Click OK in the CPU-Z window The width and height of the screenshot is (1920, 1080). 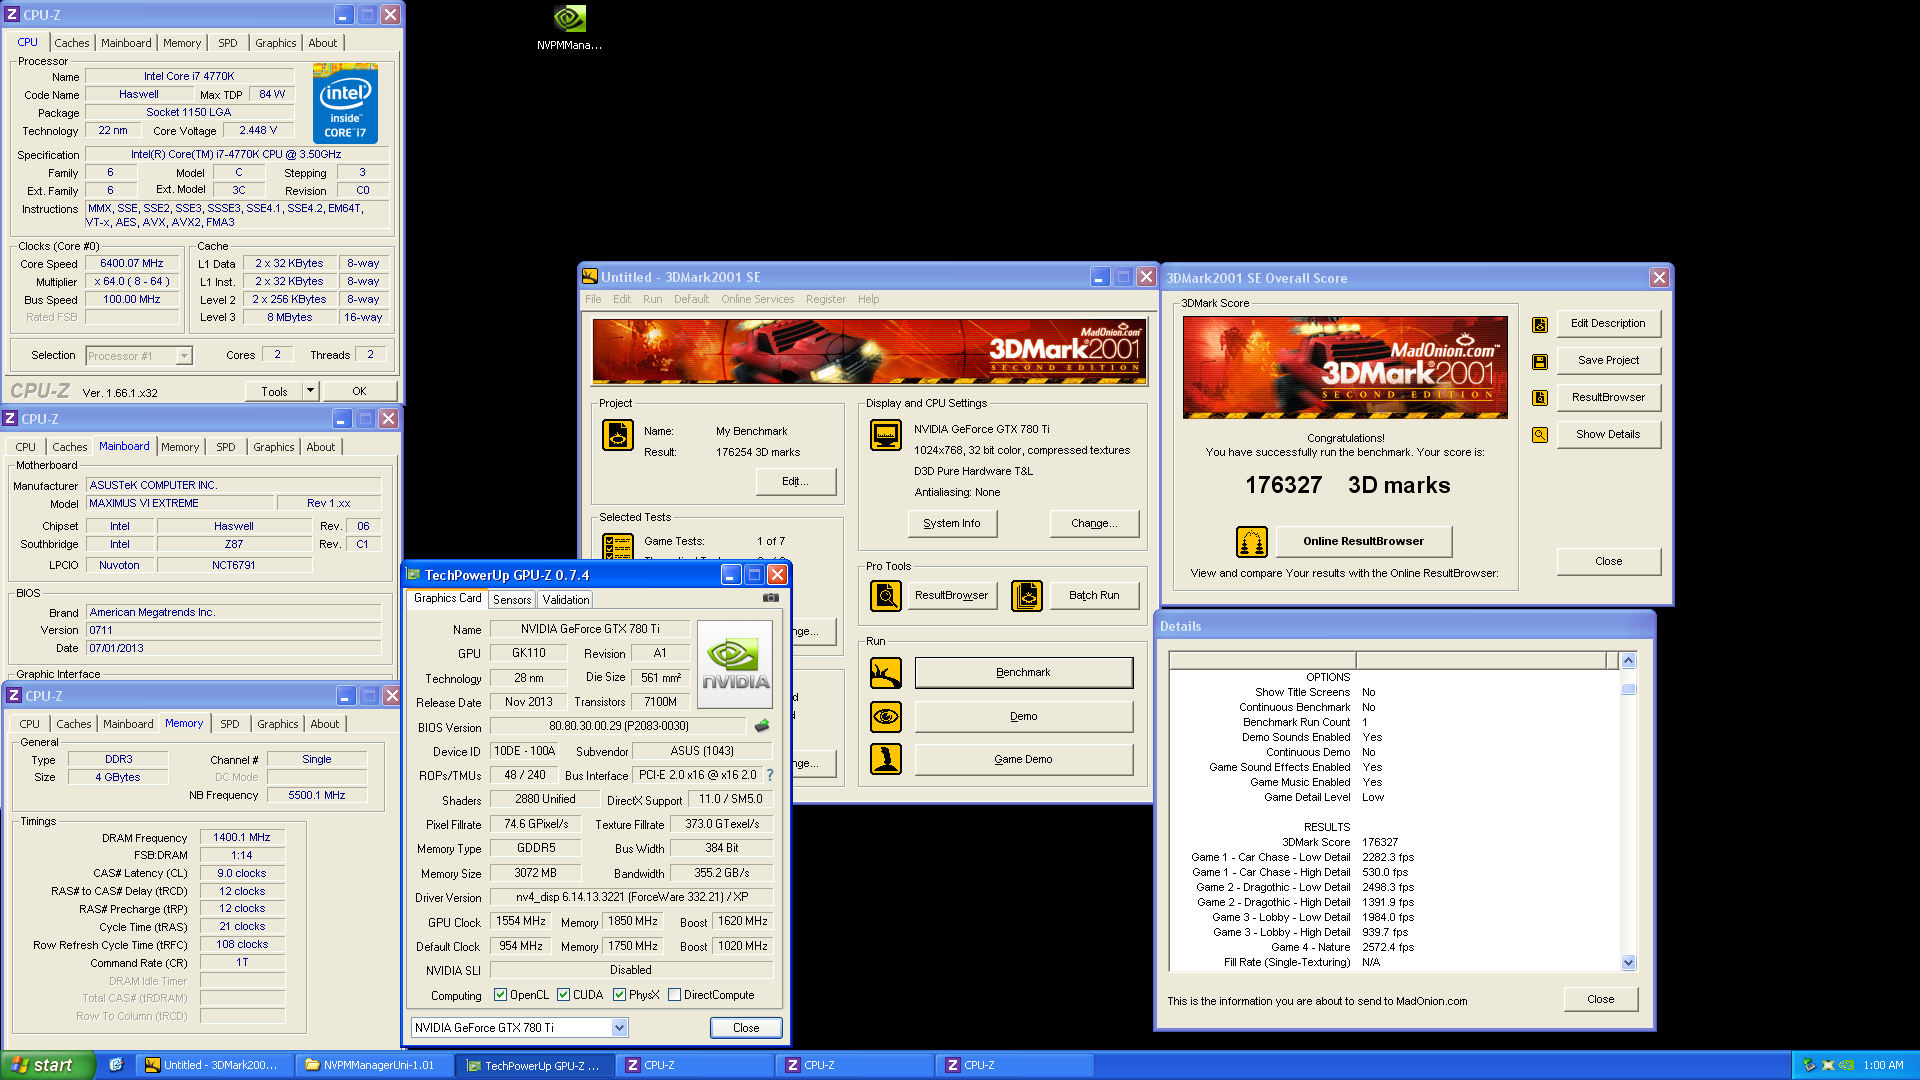(x=359, y=391)
